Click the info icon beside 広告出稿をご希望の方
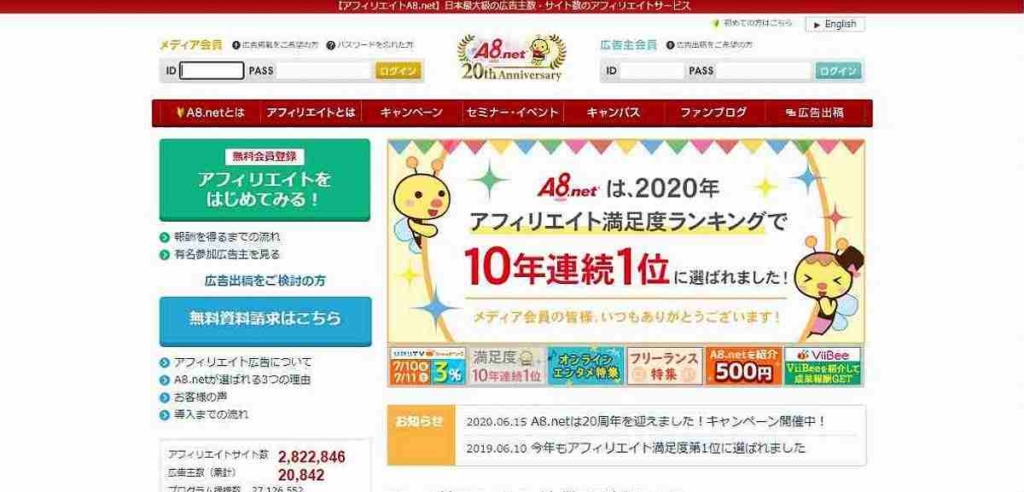Viewport: 1024px width, 492px height. point(670,45)
